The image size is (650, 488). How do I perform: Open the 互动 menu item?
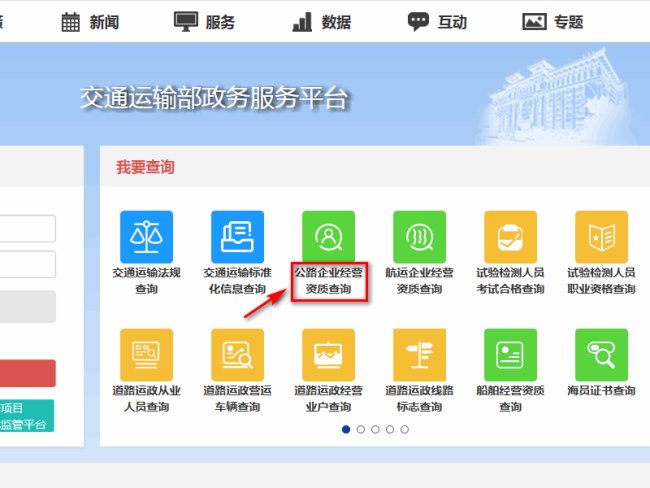452,22
